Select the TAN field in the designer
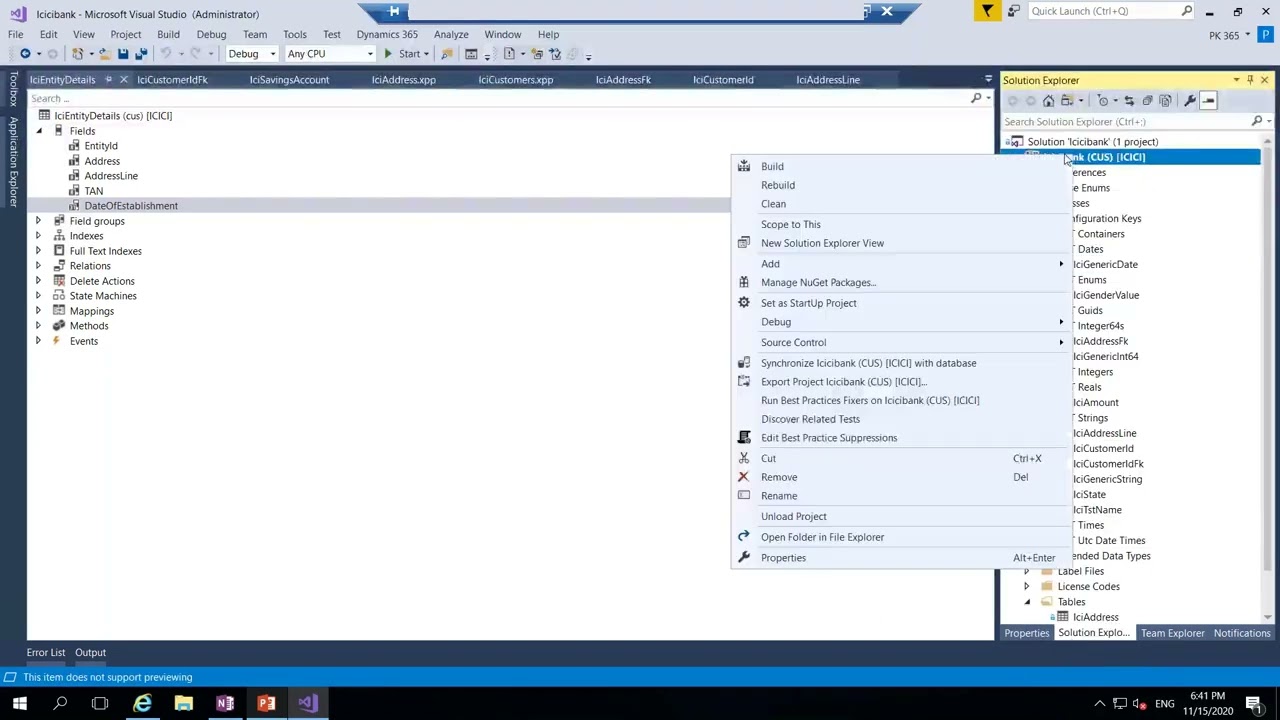1280x720 pixels. [x=94, y=191]
